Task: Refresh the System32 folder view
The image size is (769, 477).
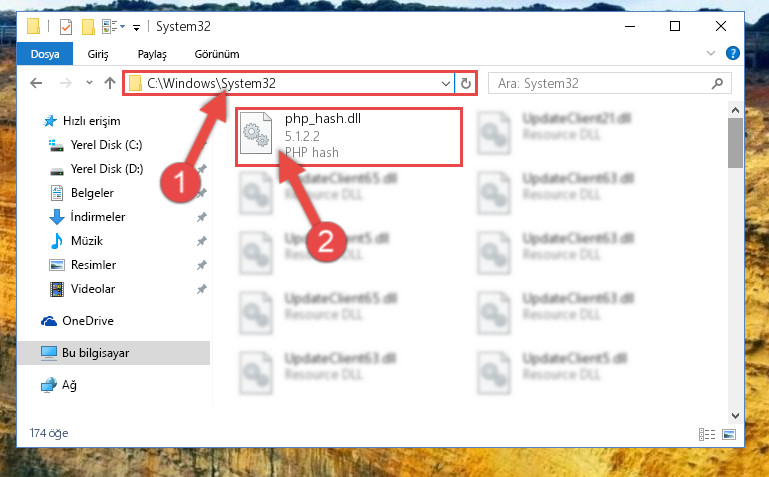Action: click(466, 84)
